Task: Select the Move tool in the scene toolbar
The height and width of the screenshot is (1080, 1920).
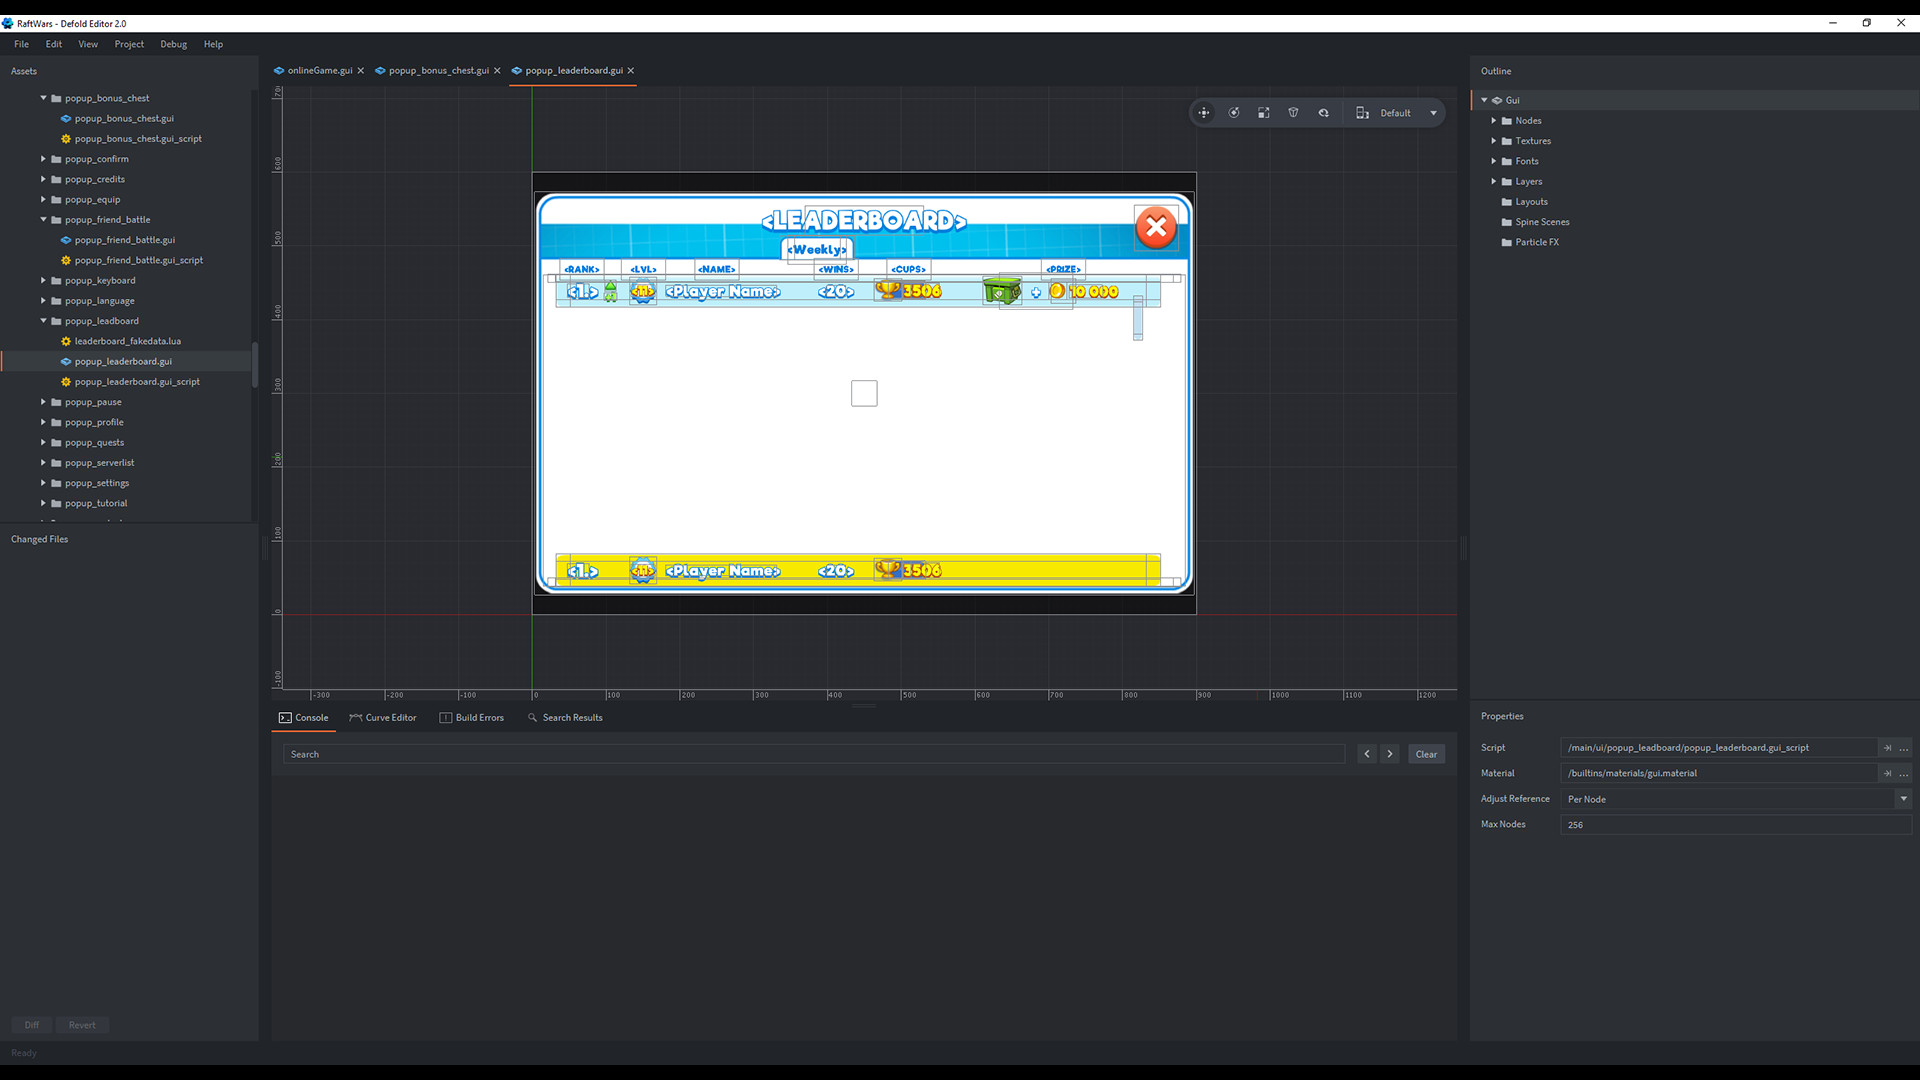Action: 1204,113
